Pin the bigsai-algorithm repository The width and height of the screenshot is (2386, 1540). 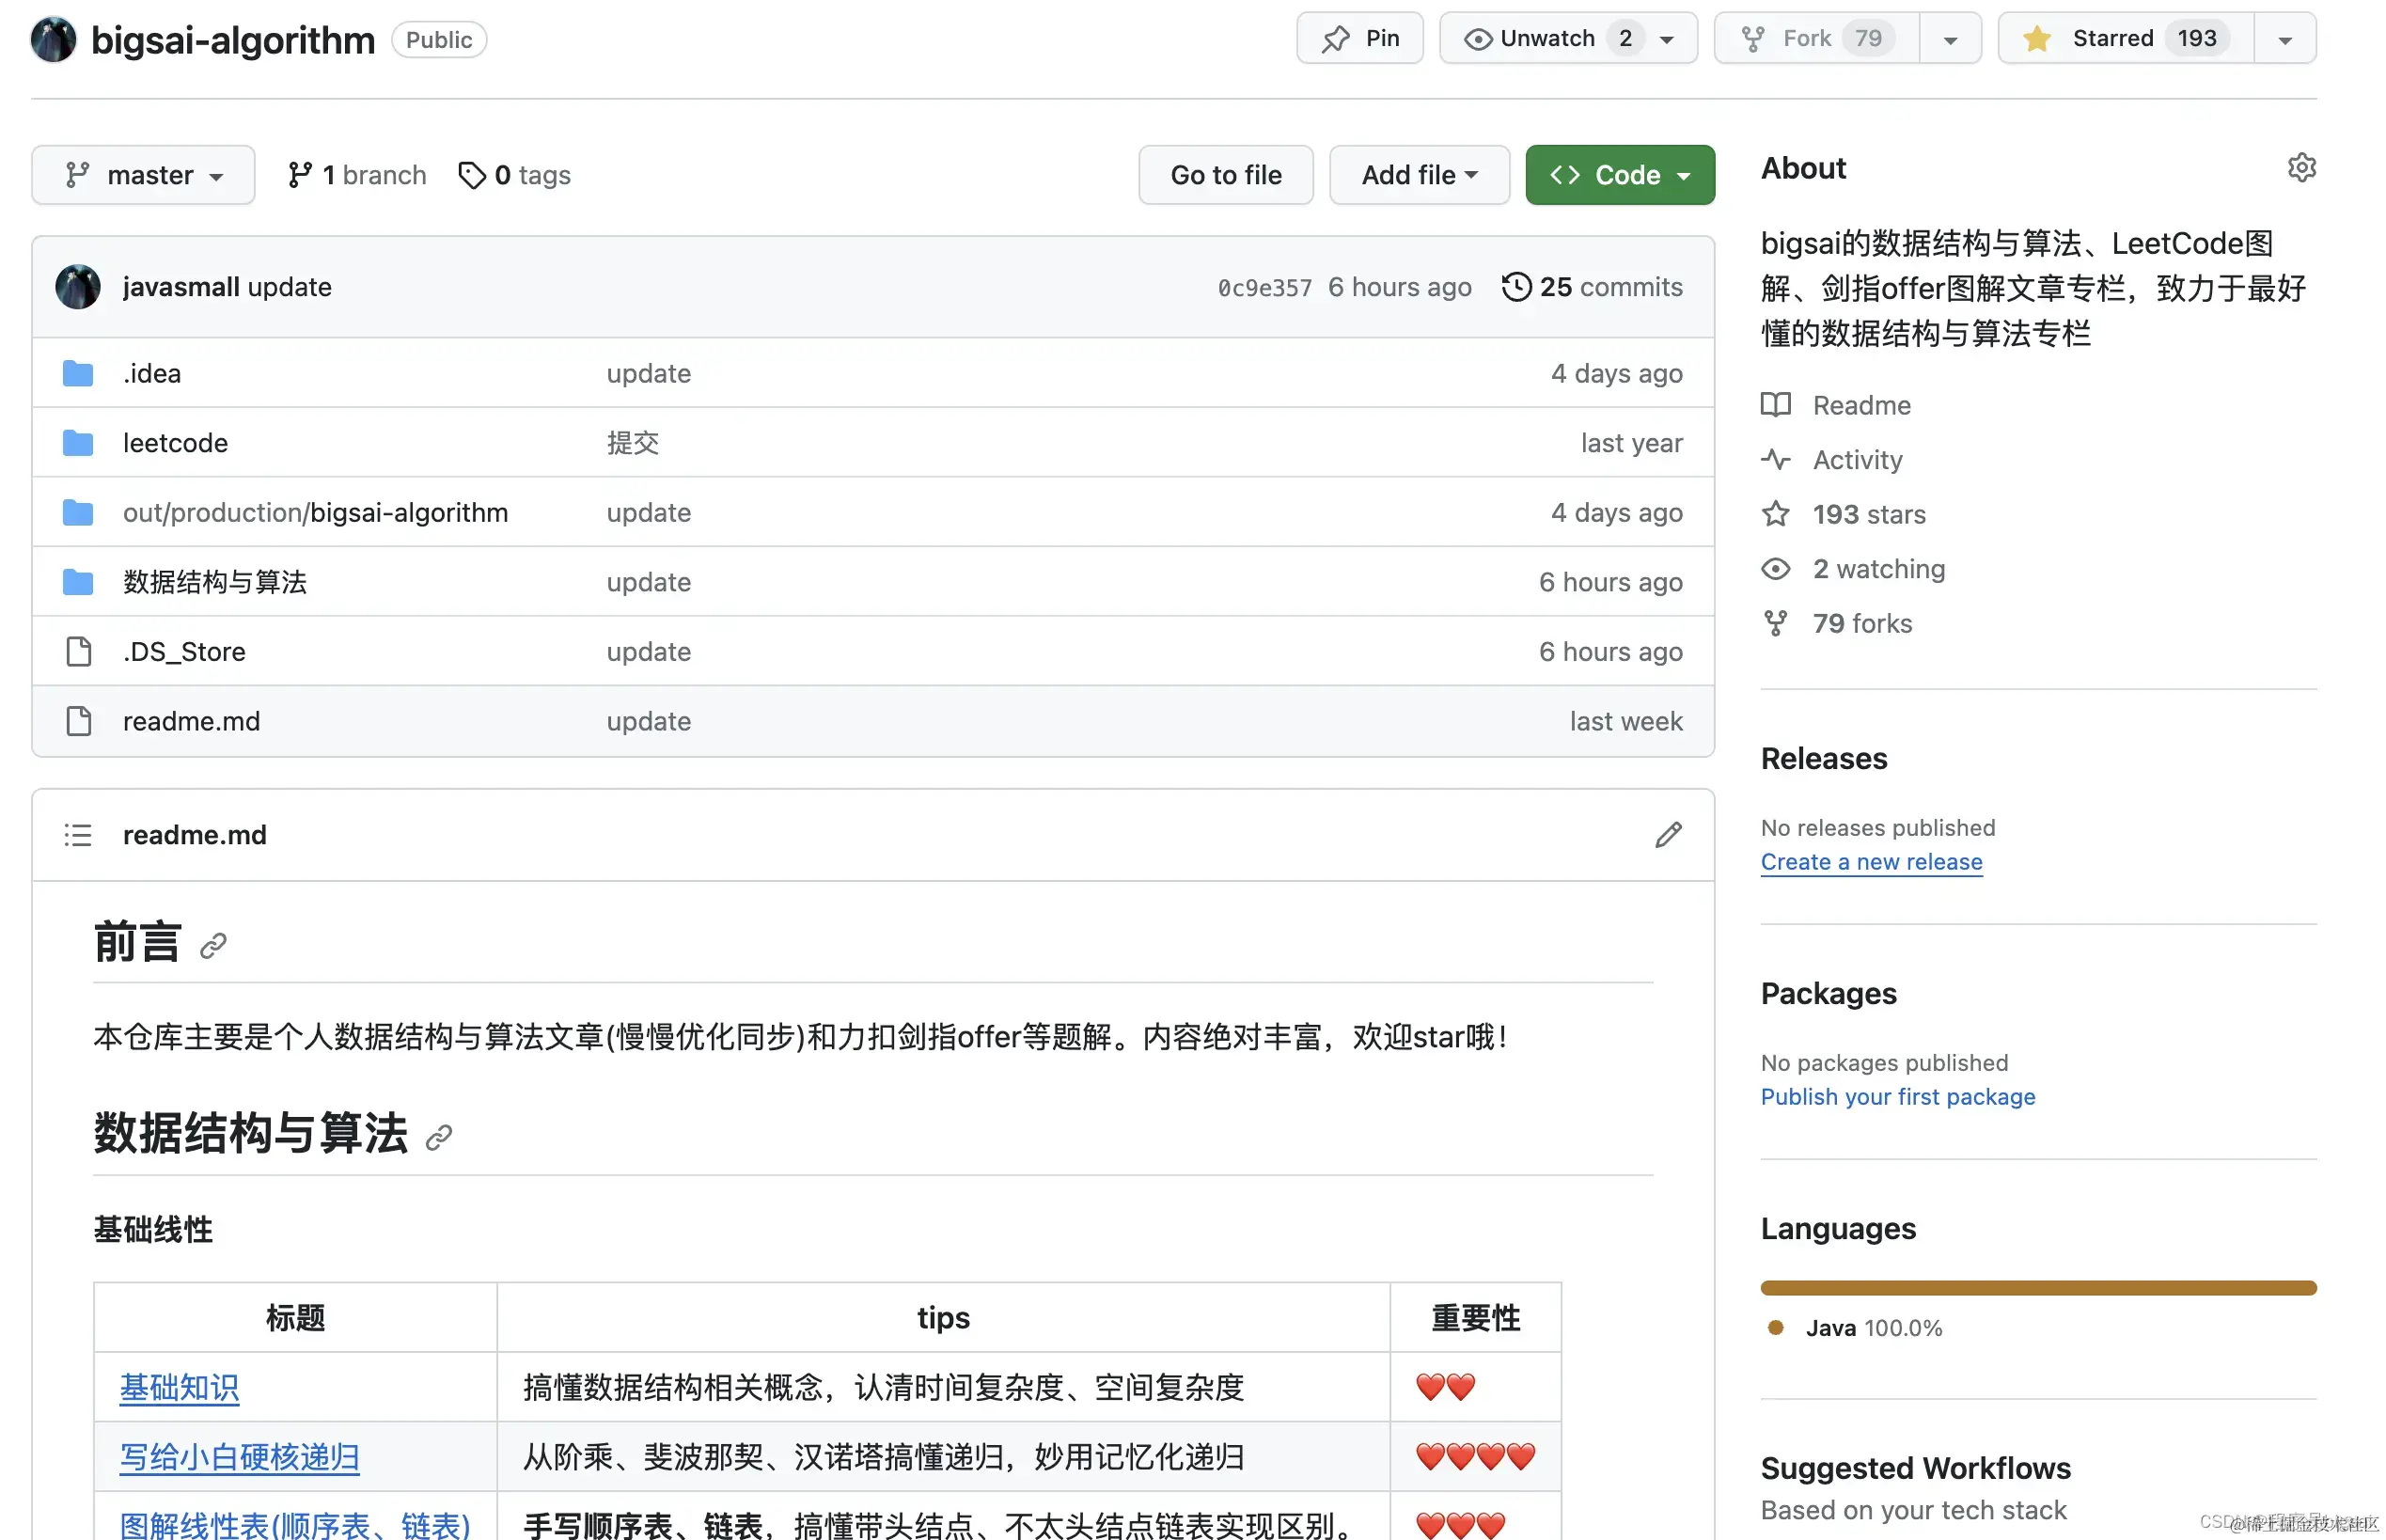click(1359, 39)
